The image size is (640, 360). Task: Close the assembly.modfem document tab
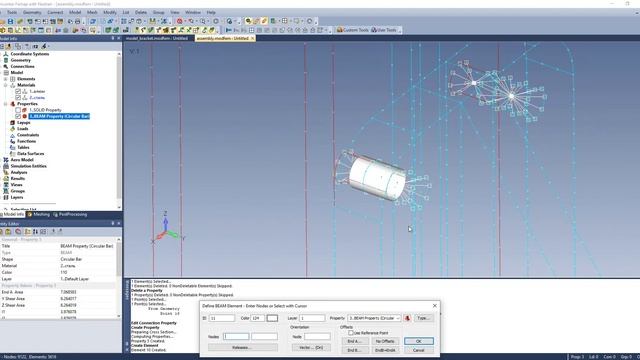[x=252, y=38]
